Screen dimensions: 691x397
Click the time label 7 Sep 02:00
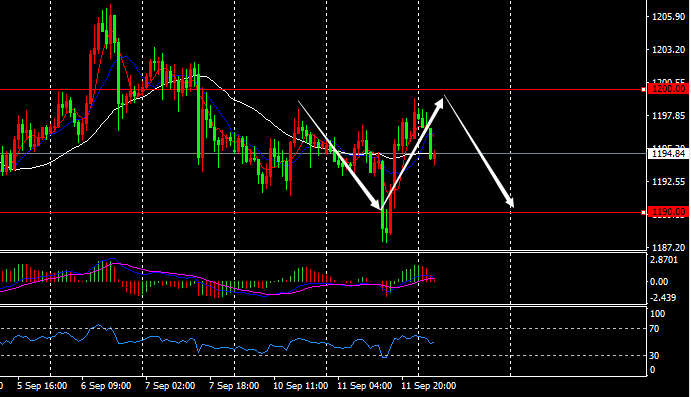pos(170,386)
